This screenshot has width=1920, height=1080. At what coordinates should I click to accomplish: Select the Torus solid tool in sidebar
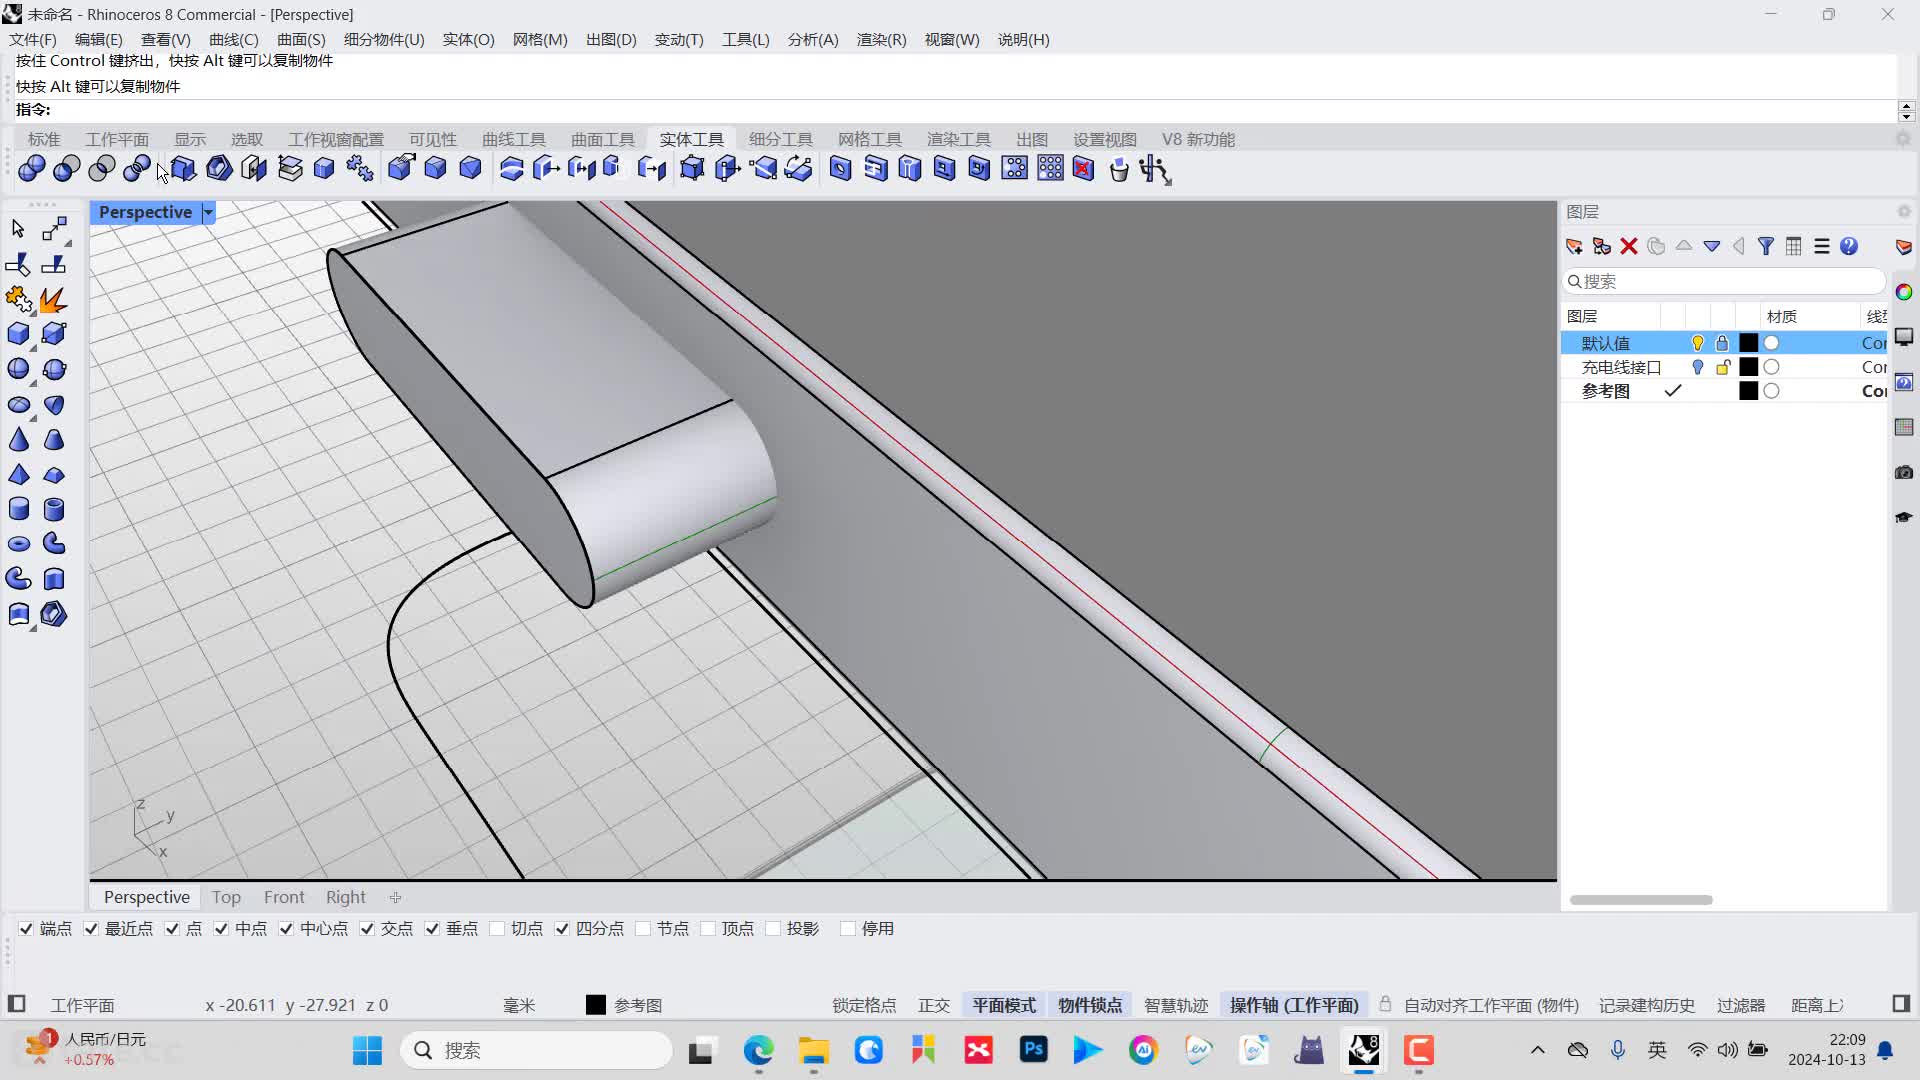coord(18,544)
